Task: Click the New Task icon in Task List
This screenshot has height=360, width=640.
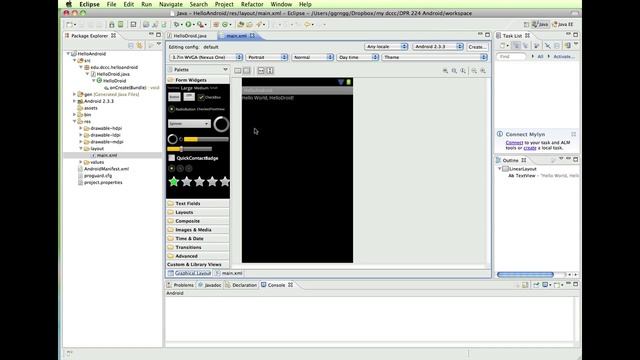Action: [502, 46]
